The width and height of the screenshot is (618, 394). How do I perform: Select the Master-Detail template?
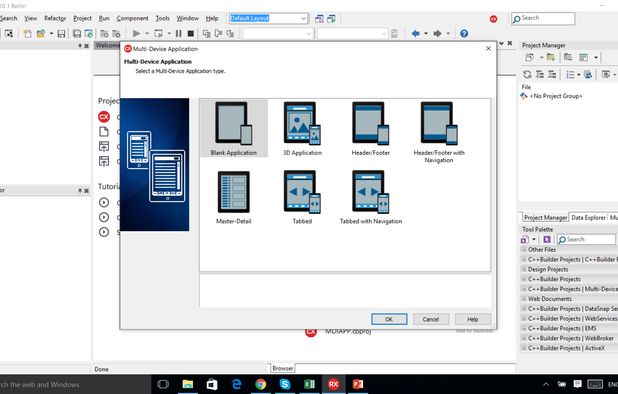click(234, 197)
